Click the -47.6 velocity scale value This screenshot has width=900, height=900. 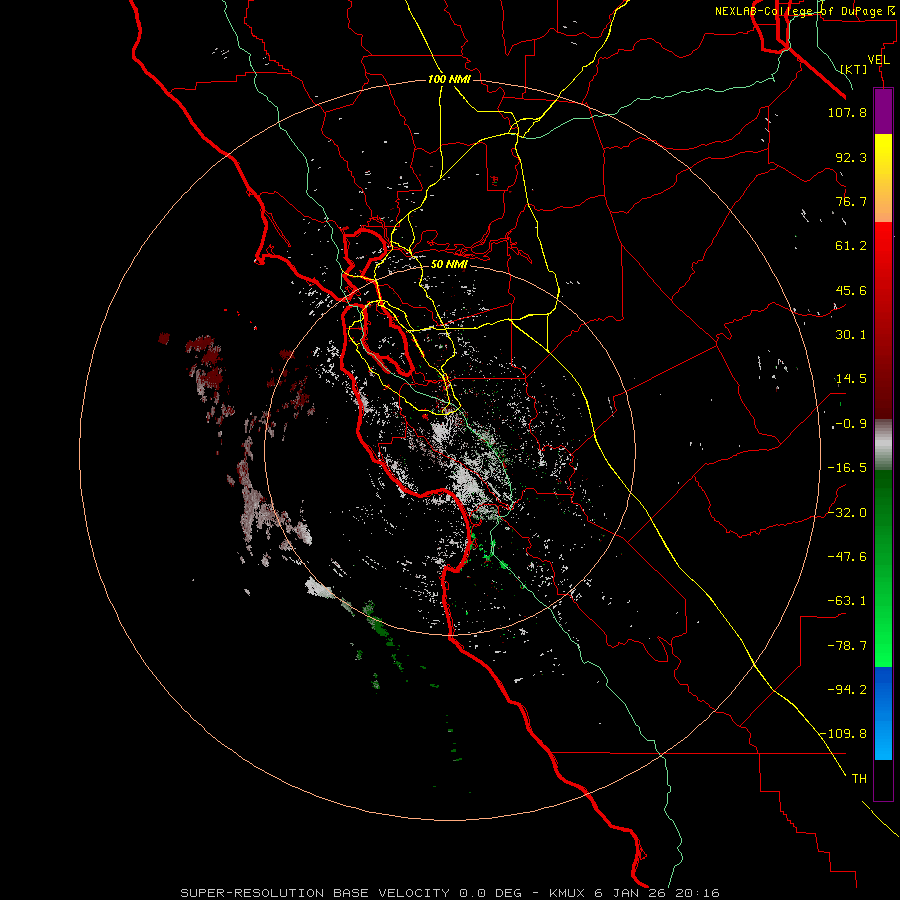point(847,557)
